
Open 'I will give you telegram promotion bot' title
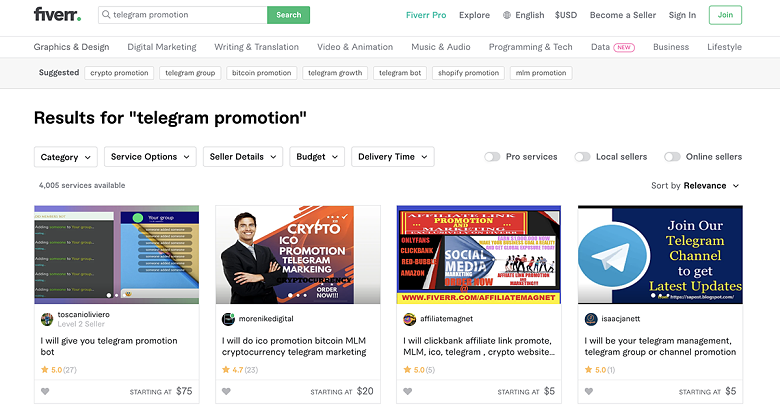pos(109,346)
